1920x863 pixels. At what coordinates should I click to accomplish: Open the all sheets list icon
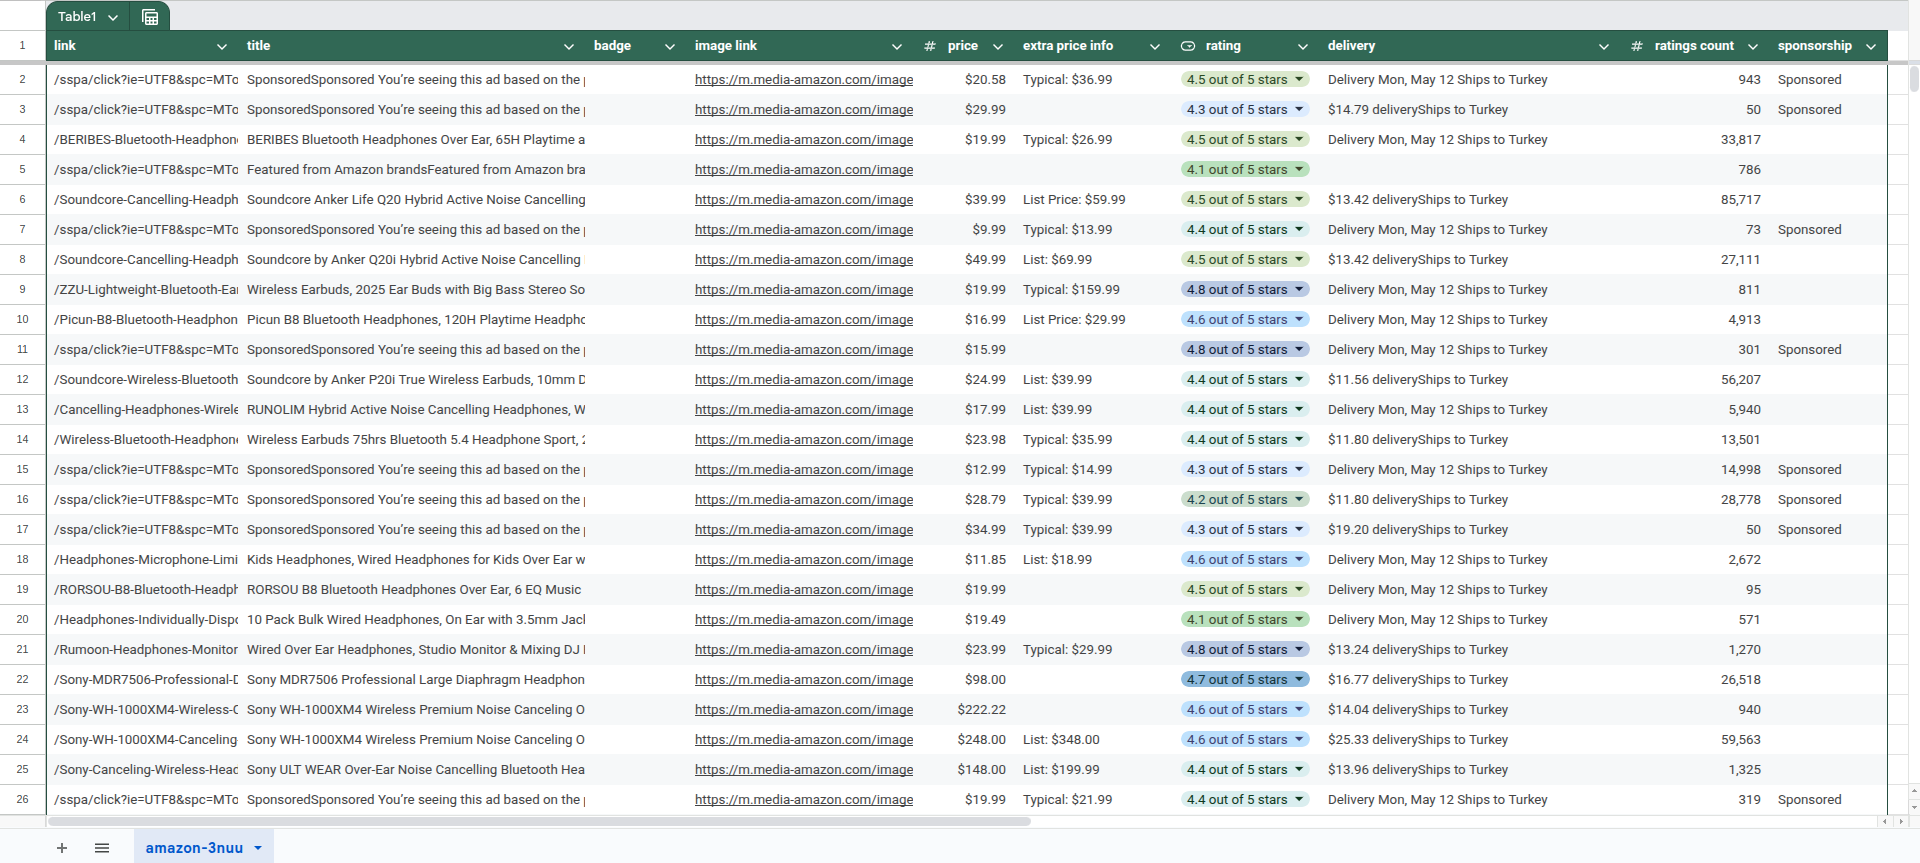coord(102,848)
